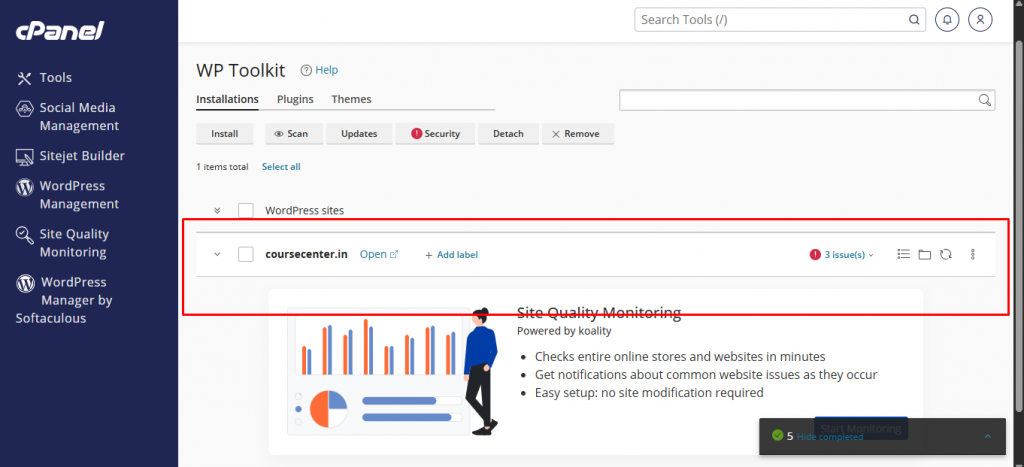Image resolution: width=1024 pixels, height=467 pixels.
Task: Click Add label for coursecenter.in
Action: 451,255
